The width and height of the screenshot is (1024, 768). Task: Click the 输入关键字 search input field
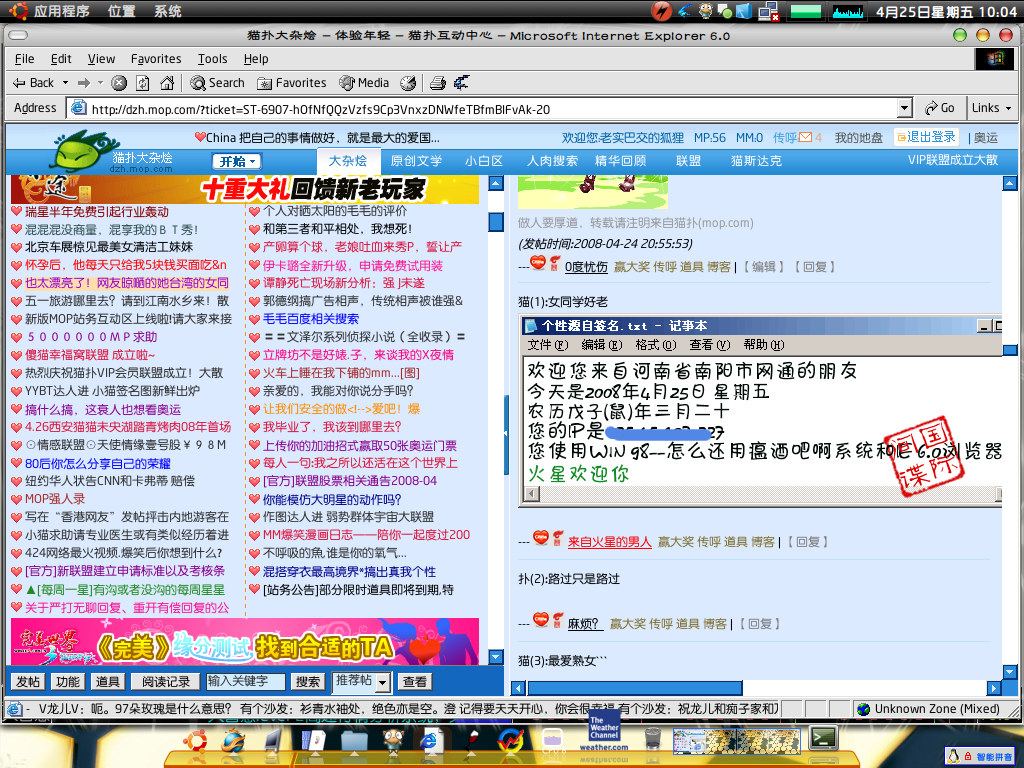point(246,682)
